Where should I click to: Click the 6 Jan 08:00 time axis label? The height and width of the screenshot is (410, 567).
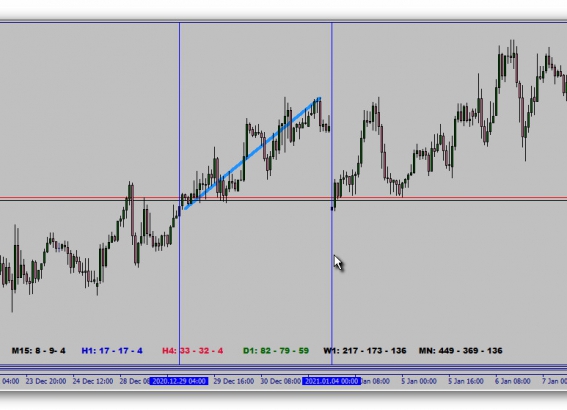click(x=513, y=381)
